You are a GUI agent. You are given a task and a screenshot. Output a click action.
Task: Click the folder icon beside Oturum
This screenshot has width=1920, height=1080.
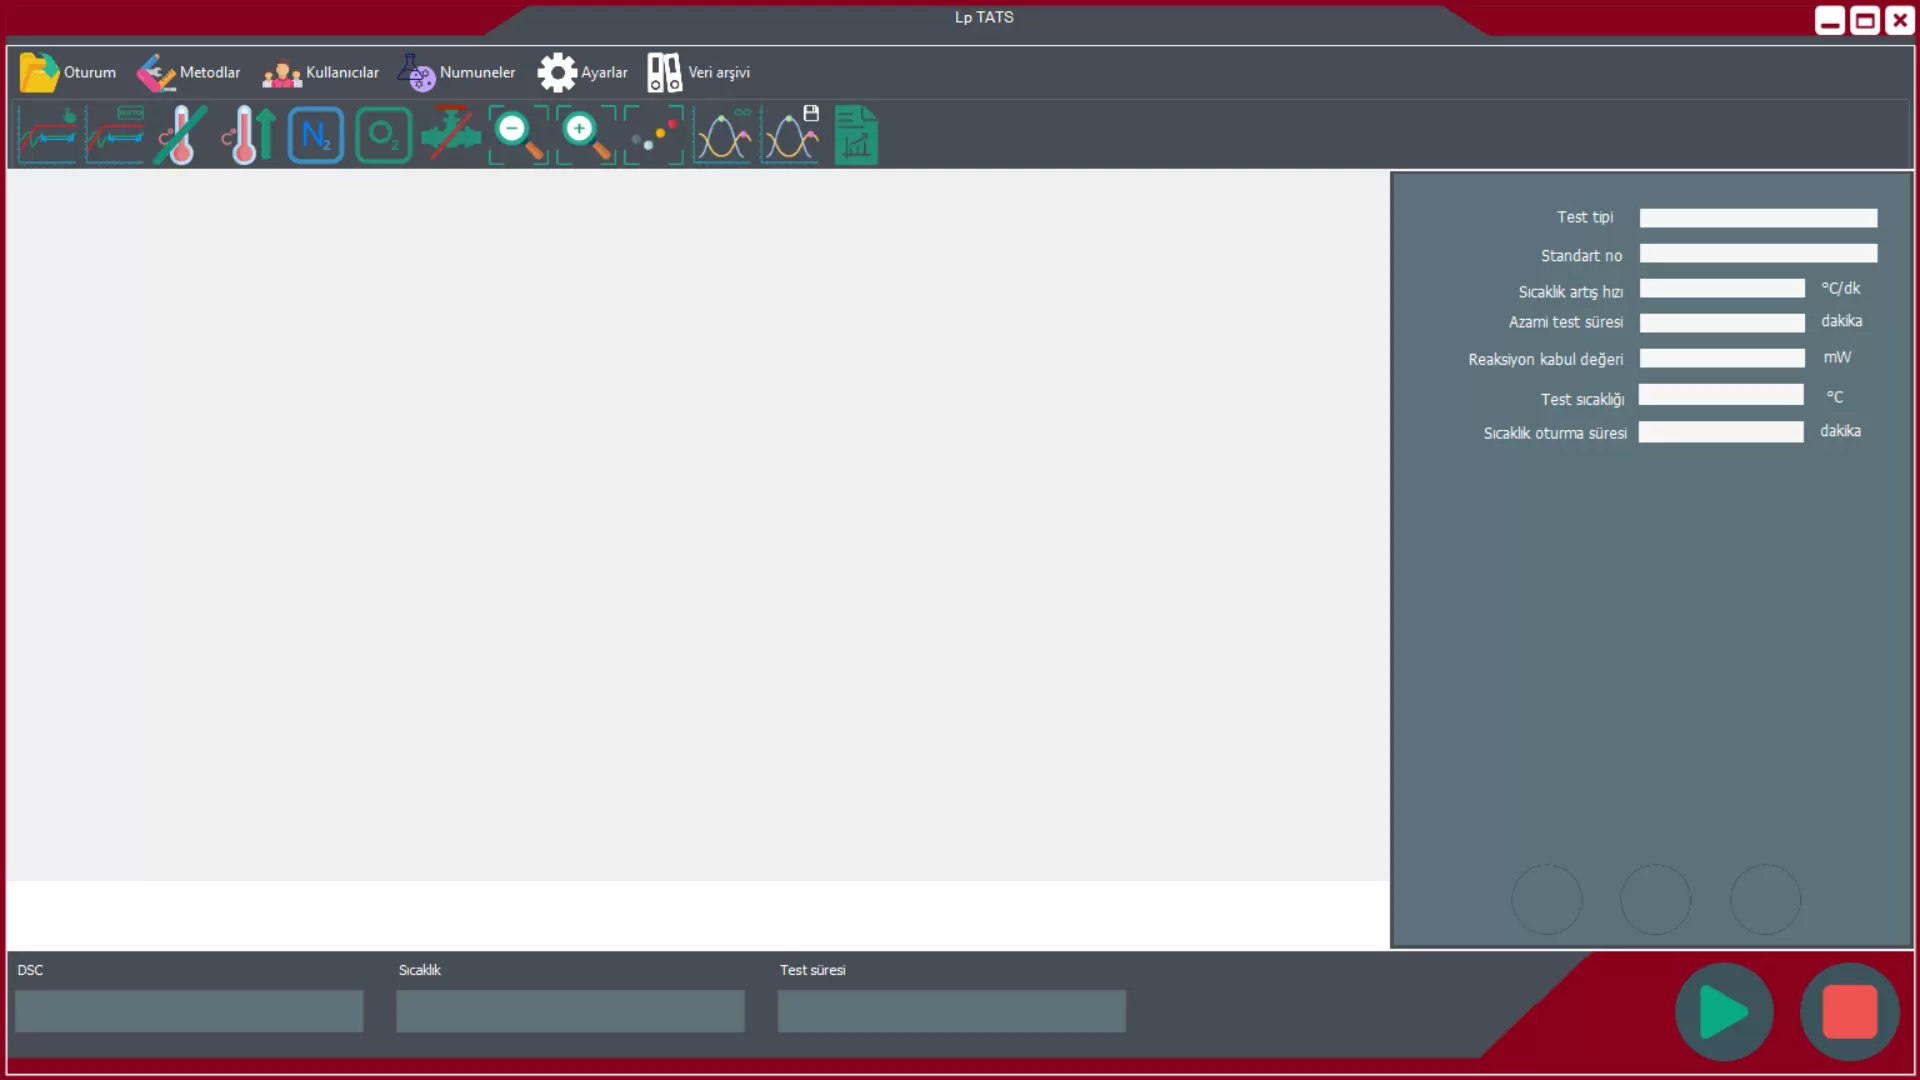39,72
